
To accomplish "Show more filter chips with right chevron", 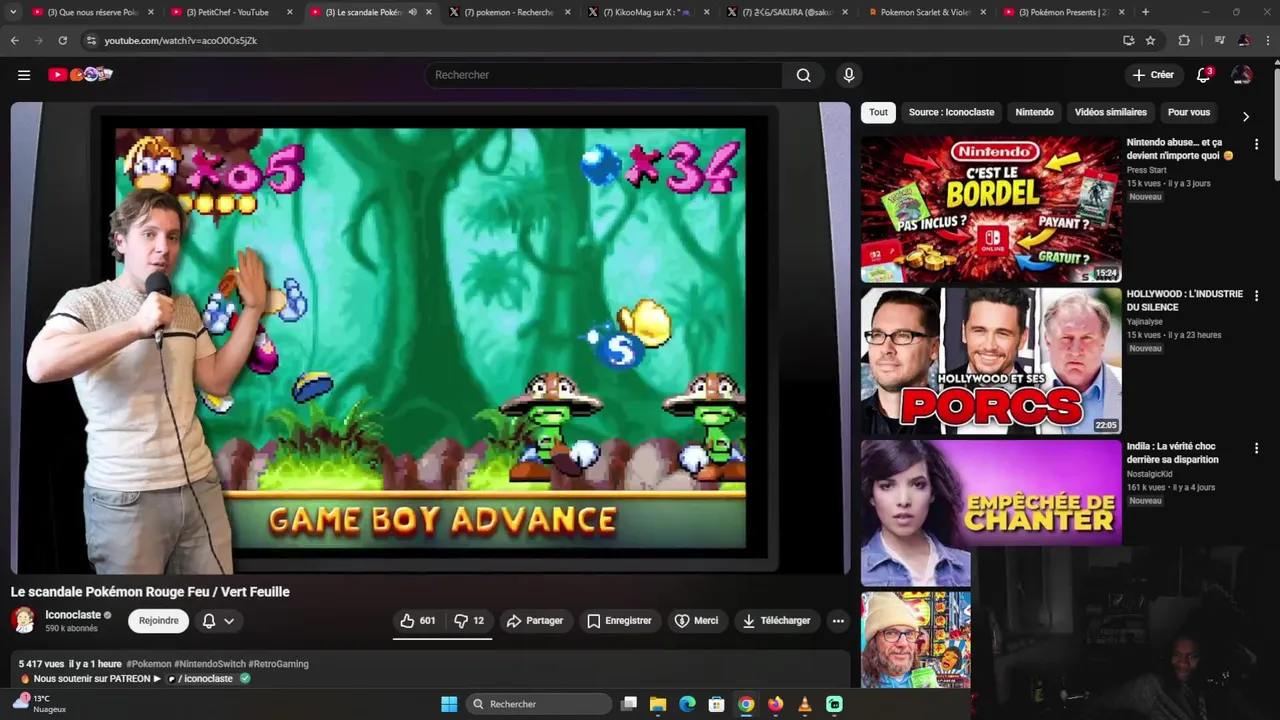I will coord(1245,116).
